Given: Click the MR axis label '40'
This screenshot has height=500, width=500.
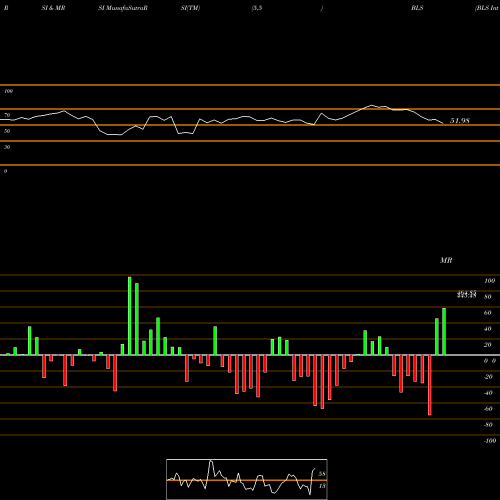Looking at the screenshot, I should (x=488, y=329).
